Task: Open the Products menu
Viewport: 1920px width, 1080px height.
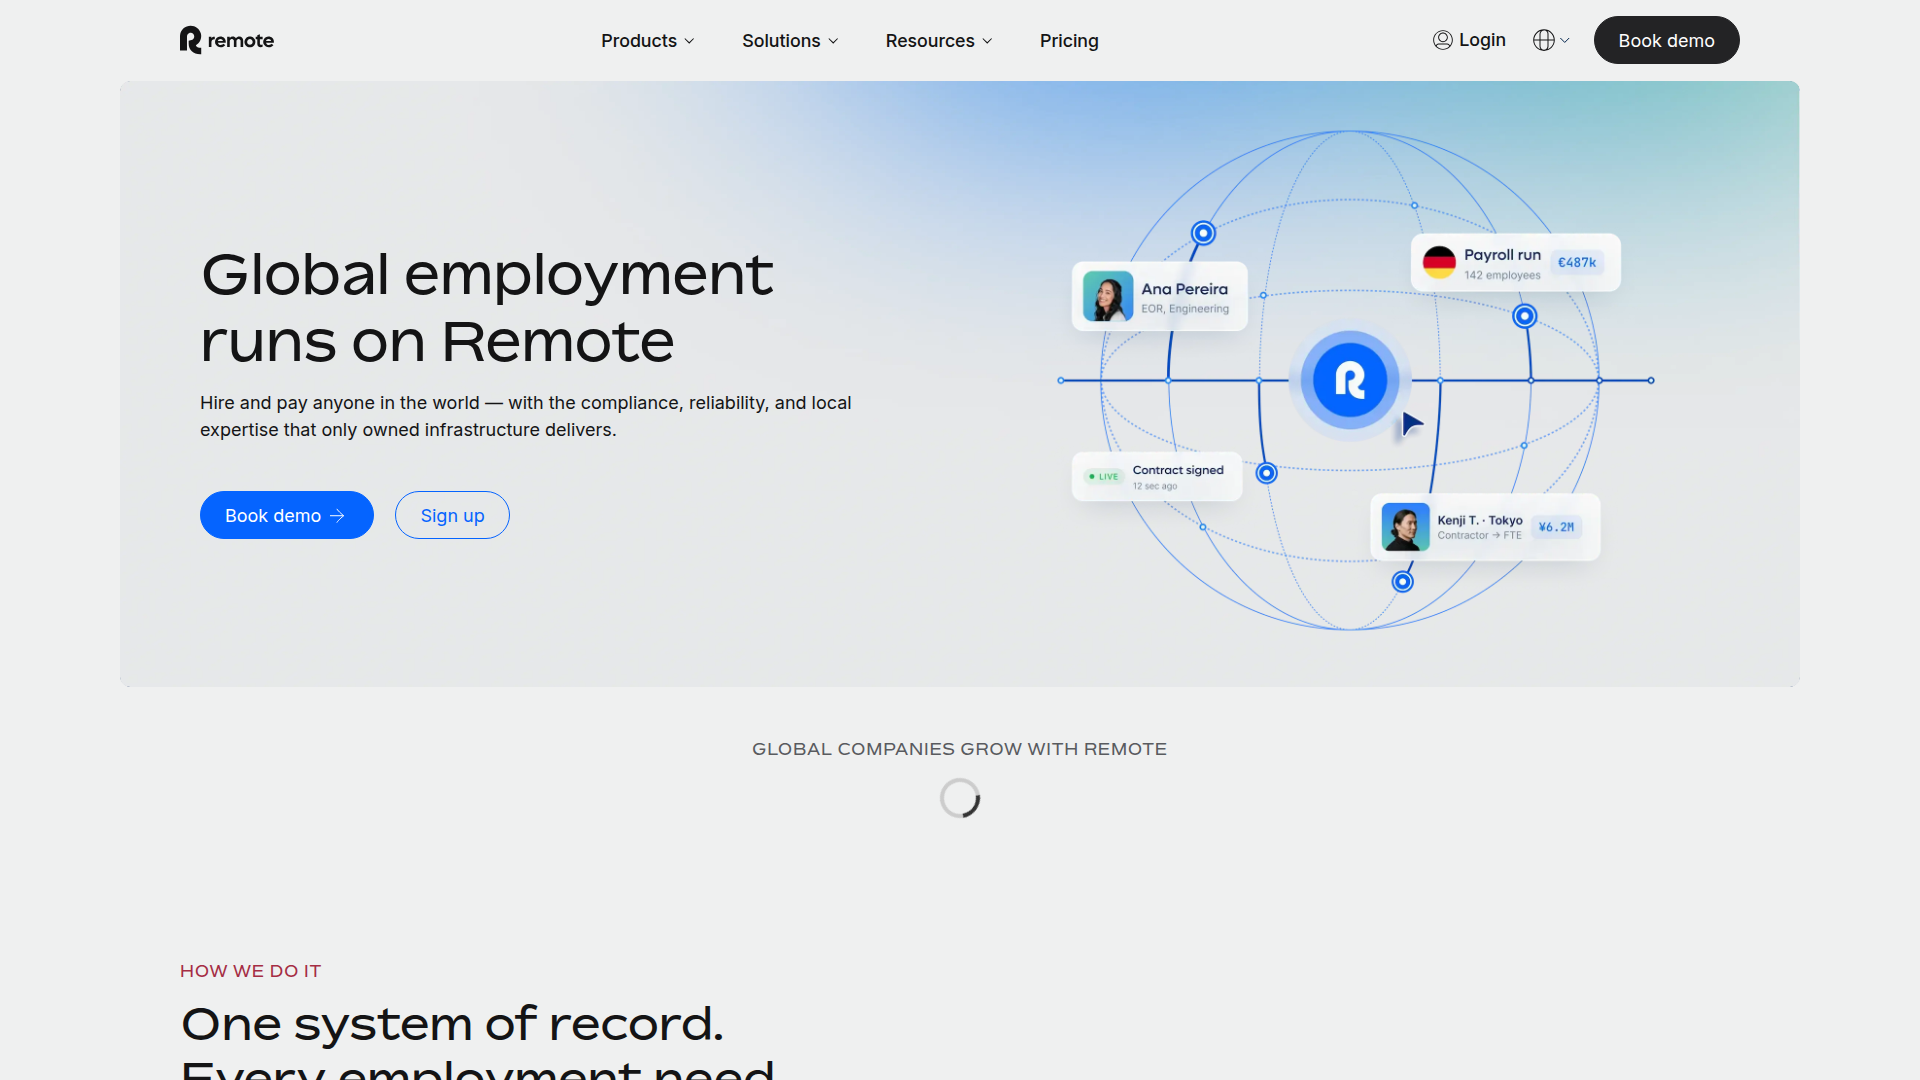Action: (x=648, y=41)
